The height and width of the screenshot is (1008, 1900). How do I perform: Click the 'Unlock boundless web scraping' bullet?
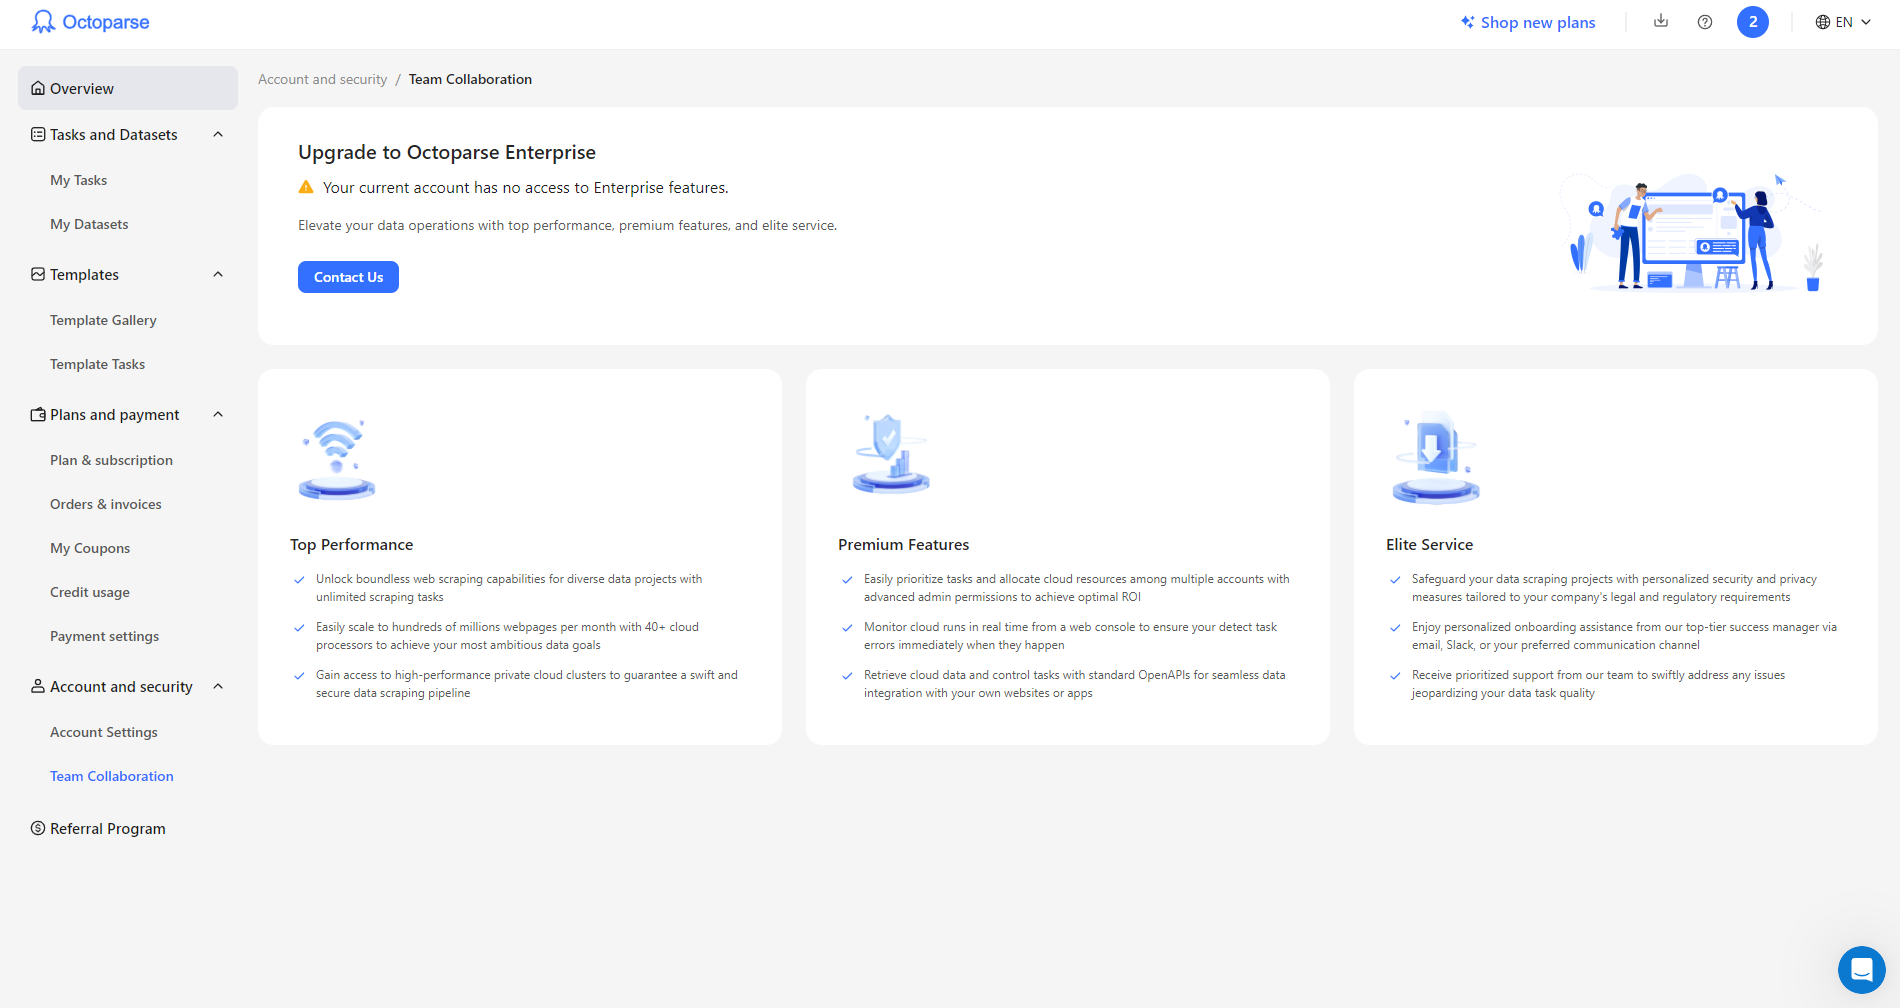[509, 588]
